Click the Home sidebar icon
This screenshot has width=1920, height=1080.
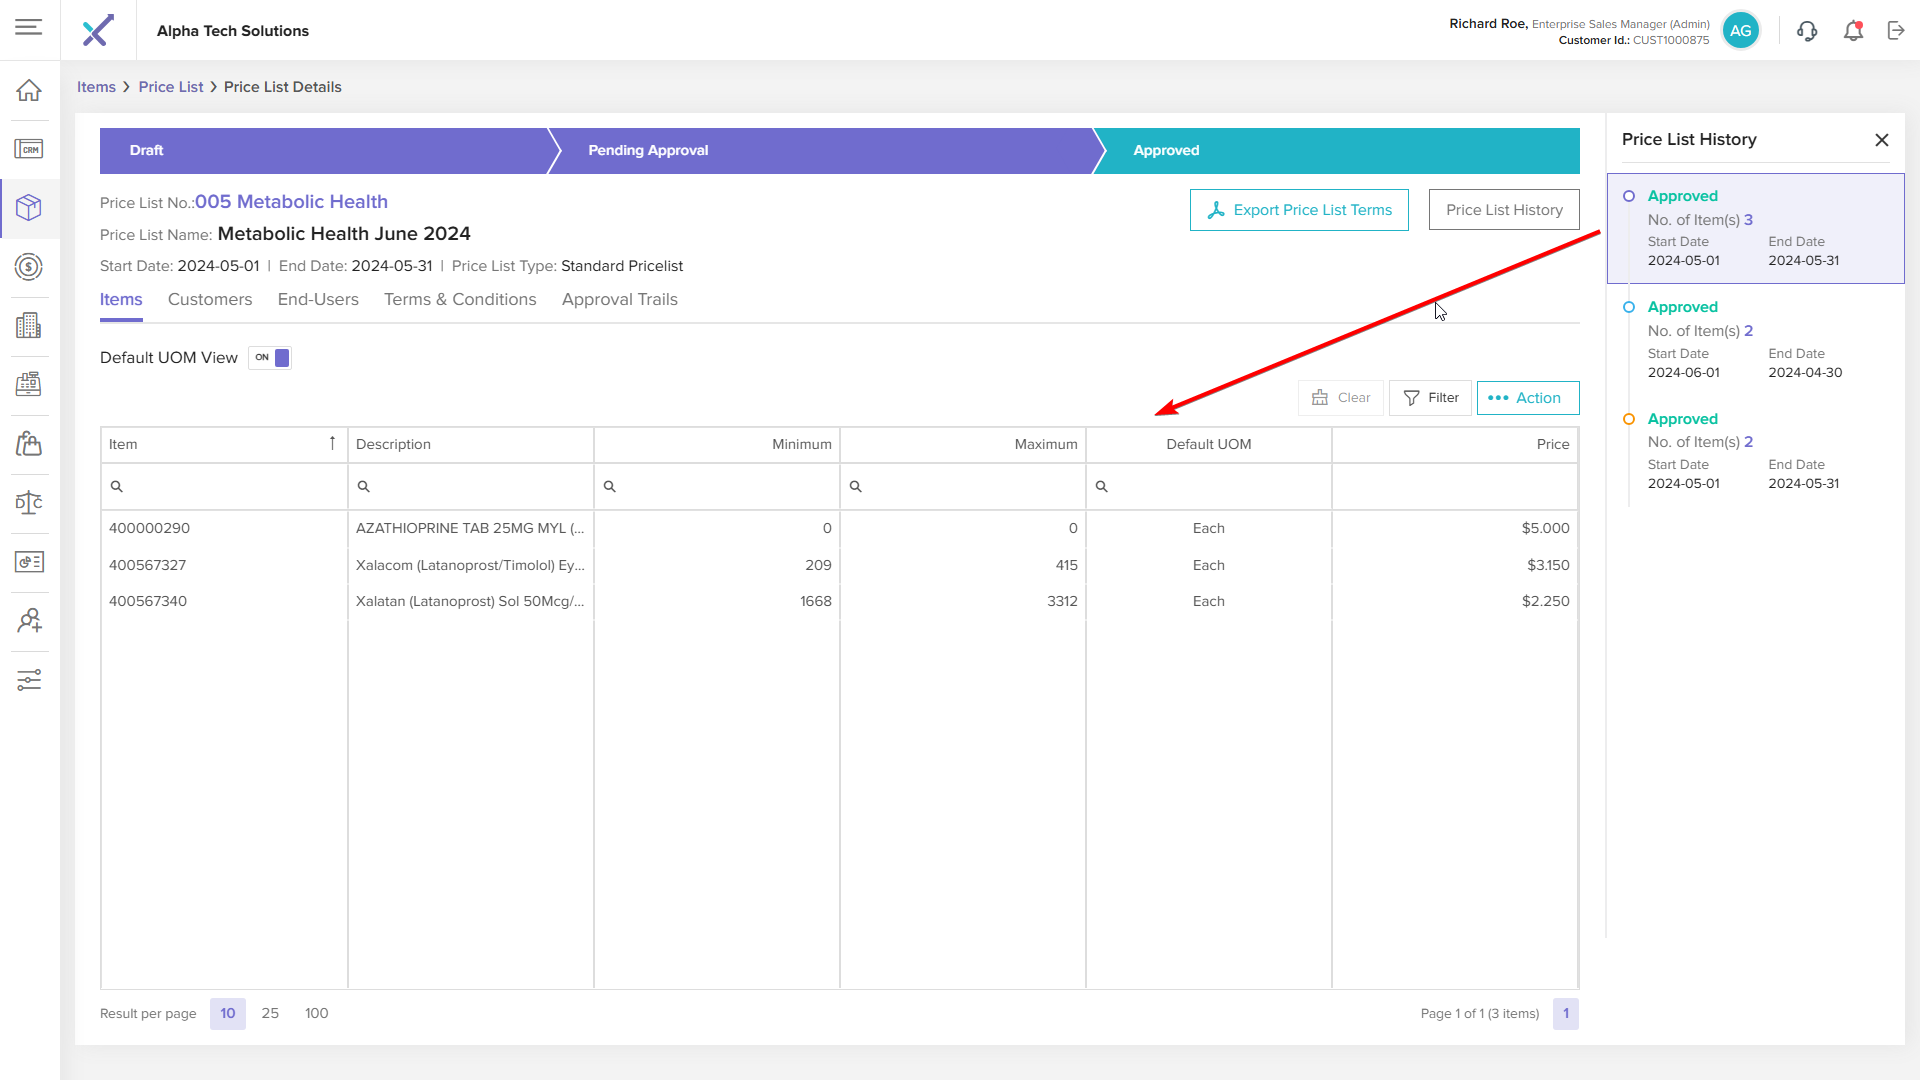pyautogui.click(x=29, y=90)
